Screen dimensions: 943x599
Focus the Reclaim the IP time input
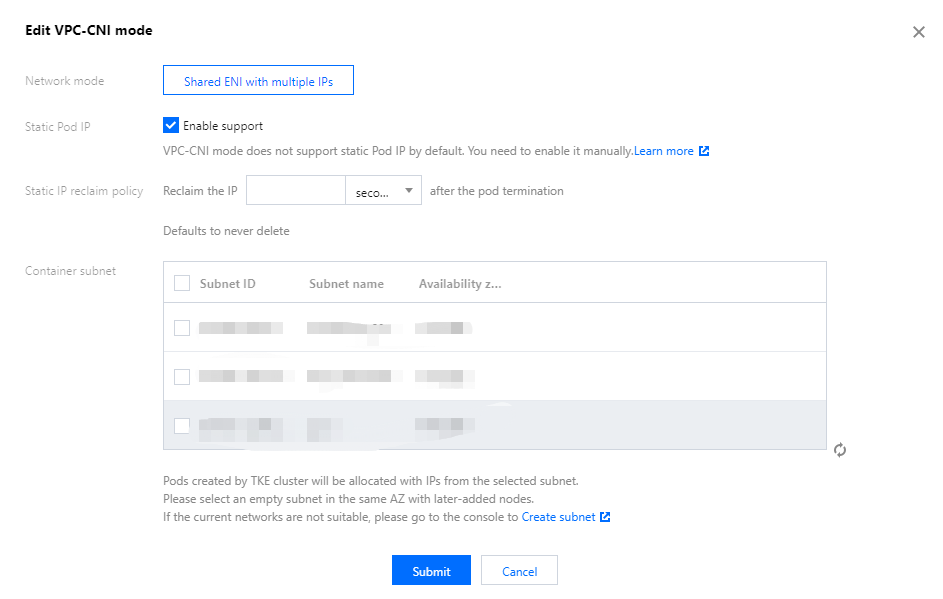click(x=295, y=191)
